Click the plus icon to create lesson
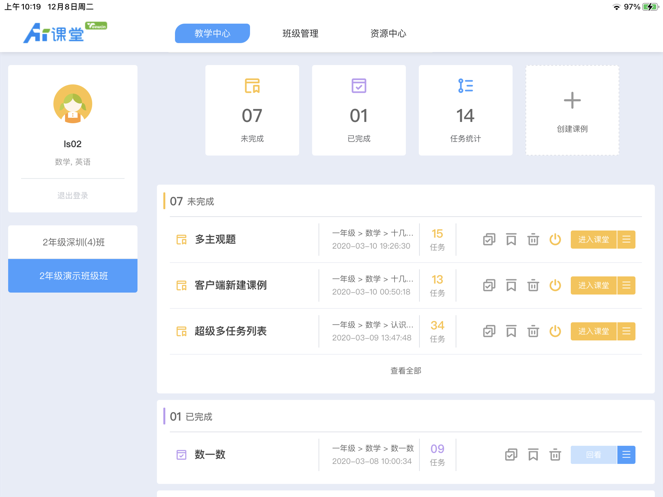663x497 pixels. pyautogui.click(x=572, y=101)
